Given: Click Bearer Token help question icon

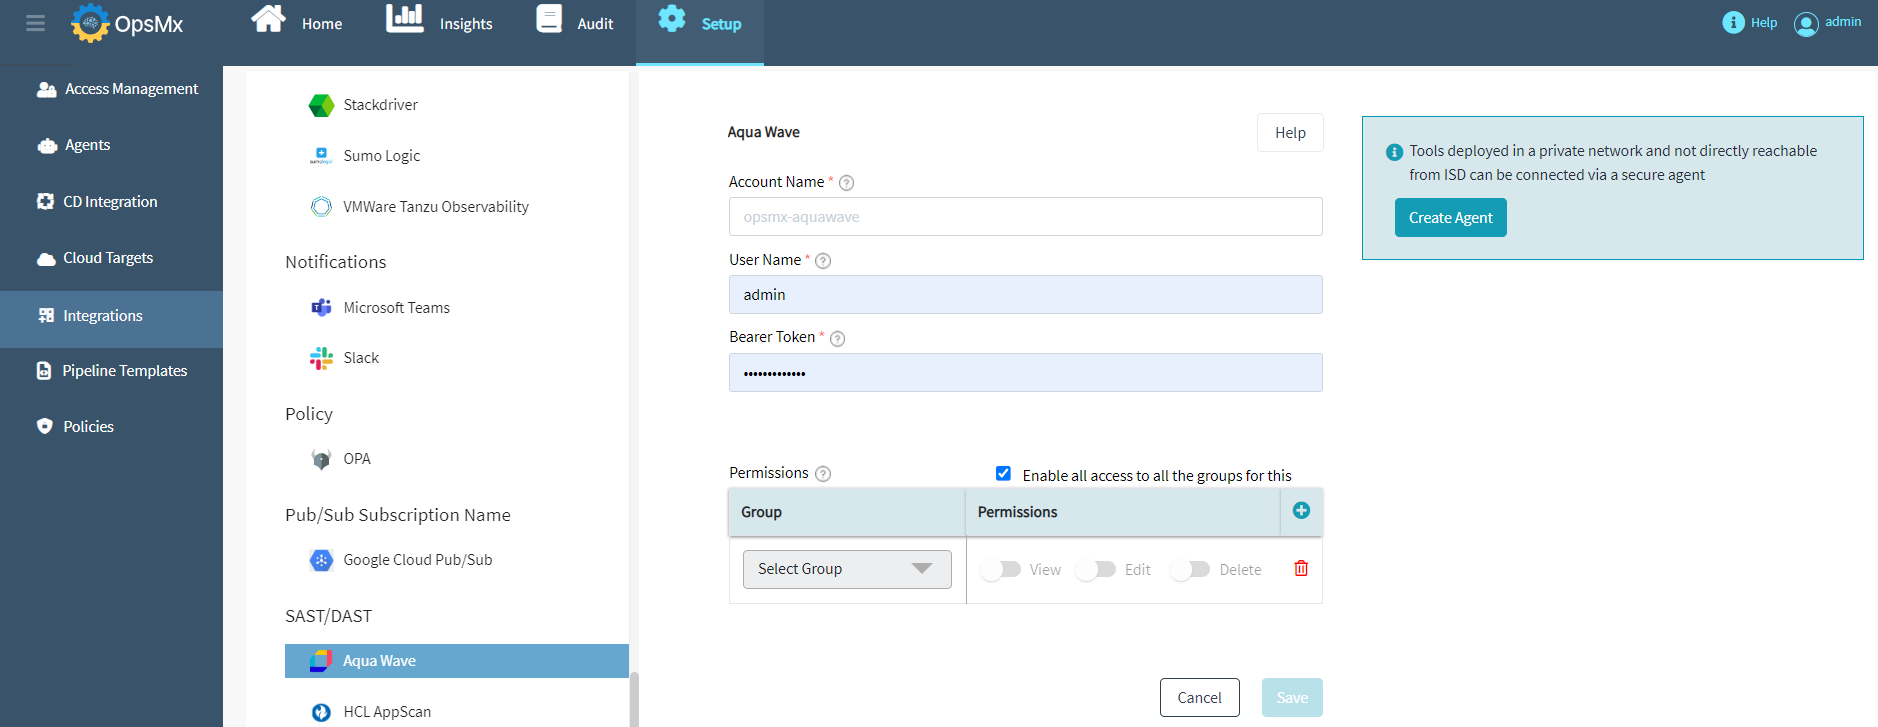Looking at the screenshot, I should [838, 339].
